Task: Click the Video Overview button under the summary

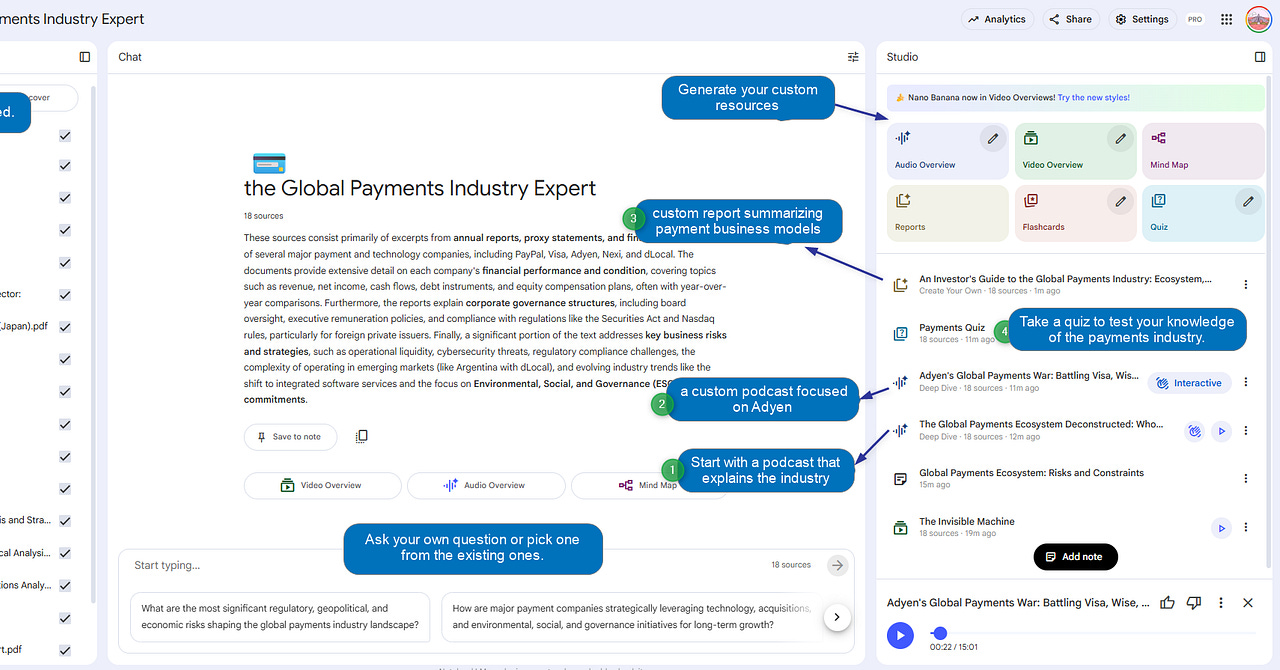Action: pos(322,485)
